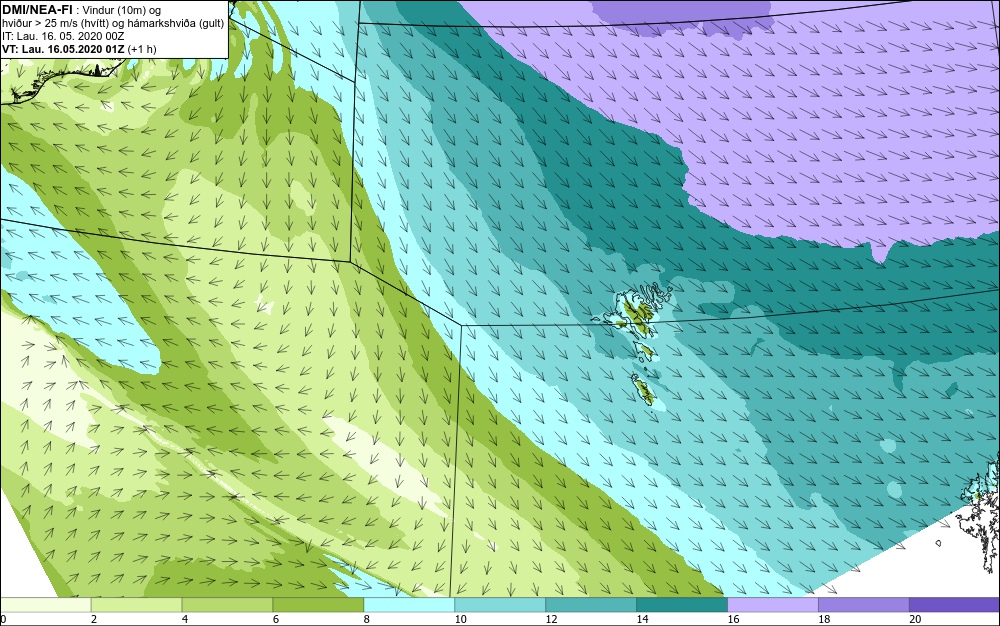
Task: Click the 2–4 m/s light green legend swatch
Action: click(x=136, y=605)
